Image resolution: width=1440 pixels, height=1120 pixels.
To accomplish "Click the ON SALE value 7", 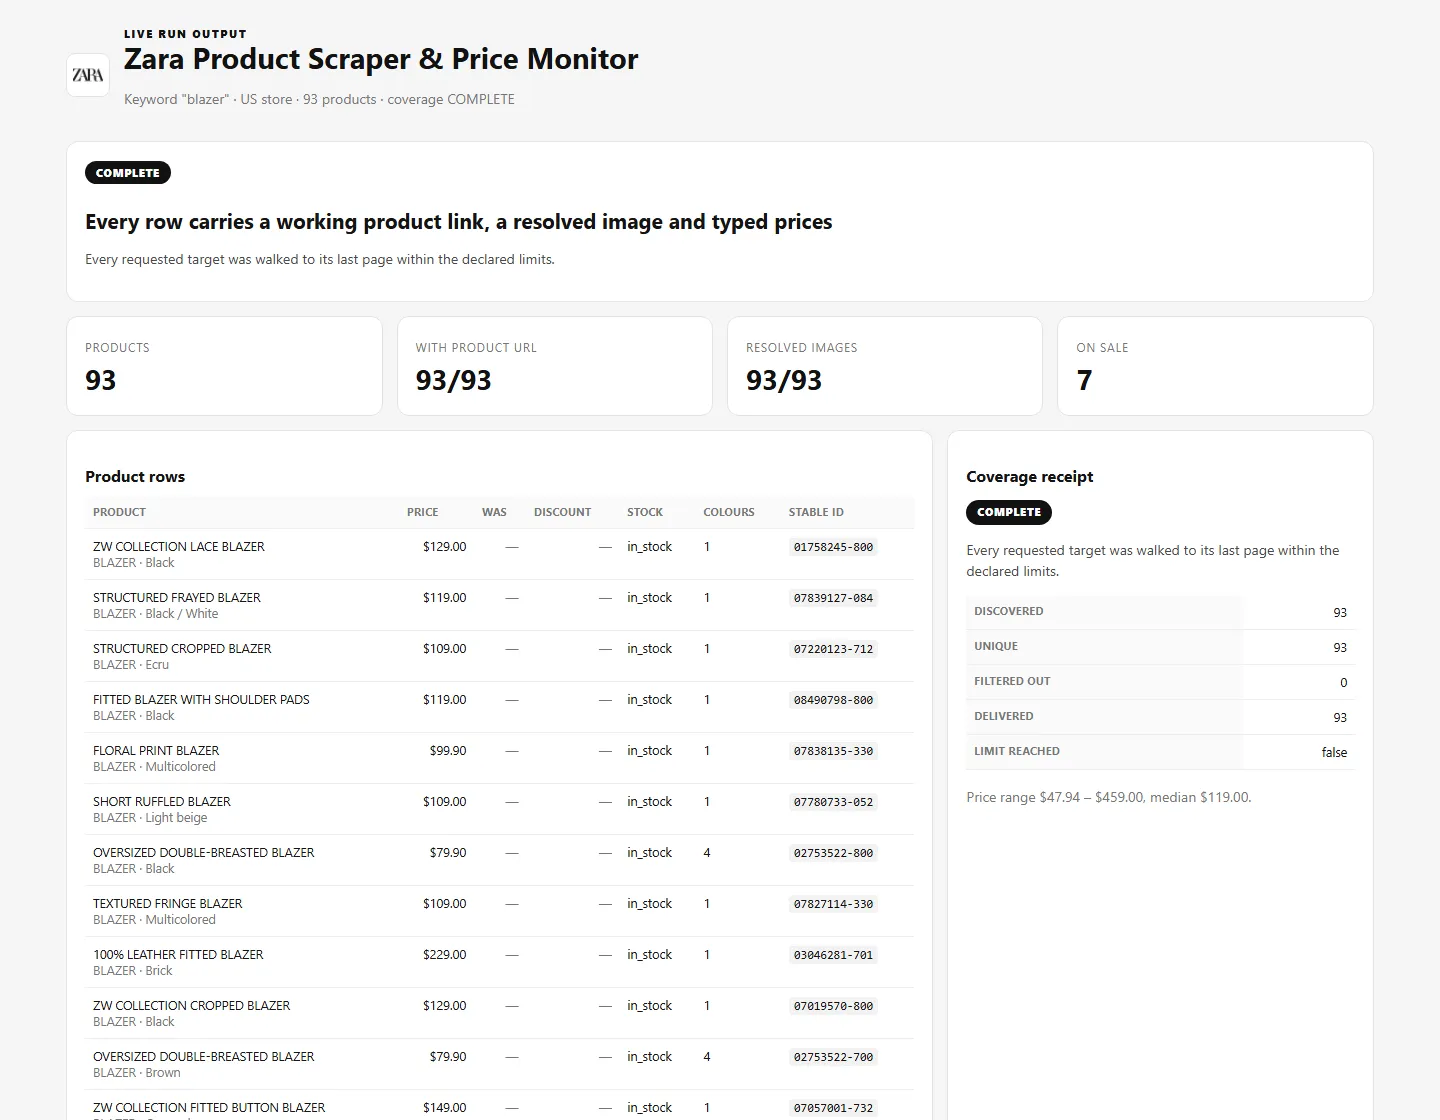I will [1084, 380].
